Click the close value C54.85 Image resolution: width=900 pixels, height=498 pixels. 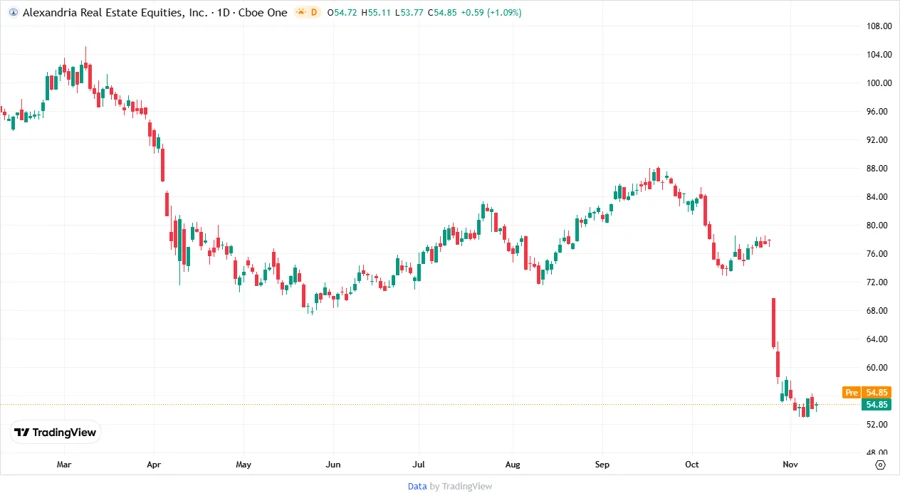coord(442,12)
